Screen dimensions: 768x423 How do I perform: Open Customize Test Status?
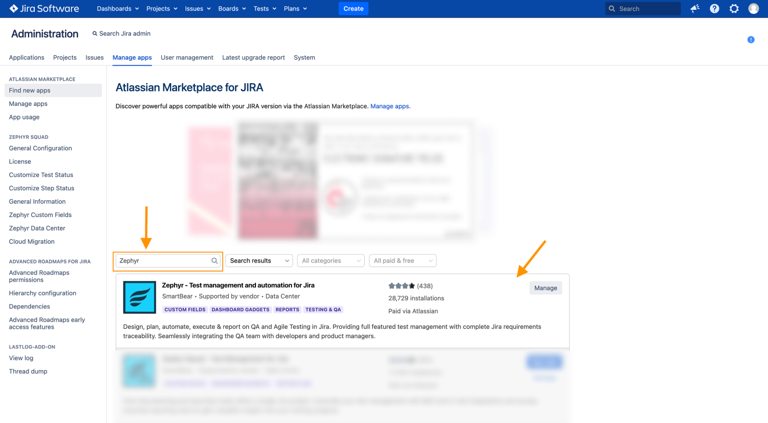click(x=41, y=175)
